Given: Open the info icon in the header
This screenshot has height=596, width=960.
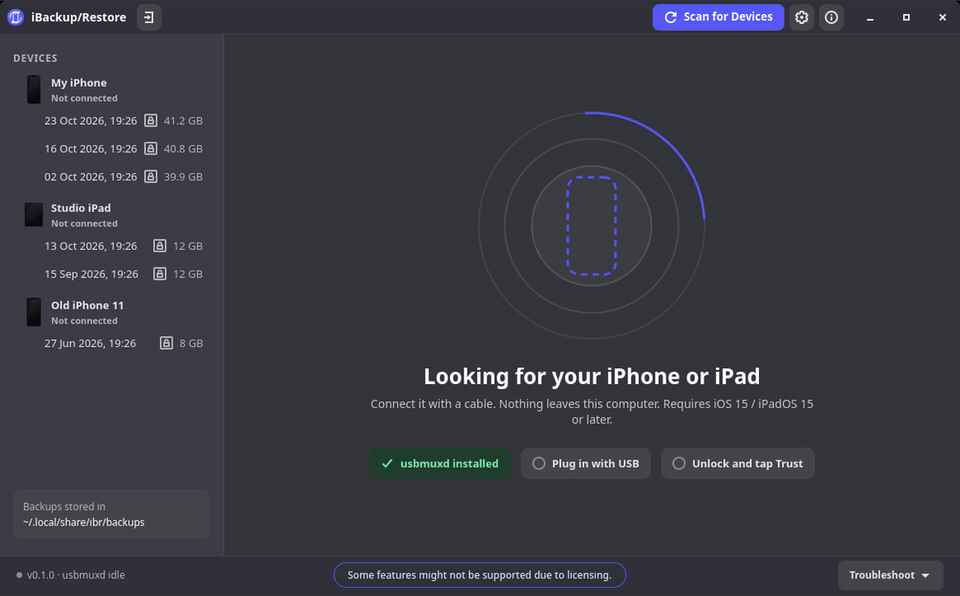Looking at the screenshot, I should coord(831,17).
